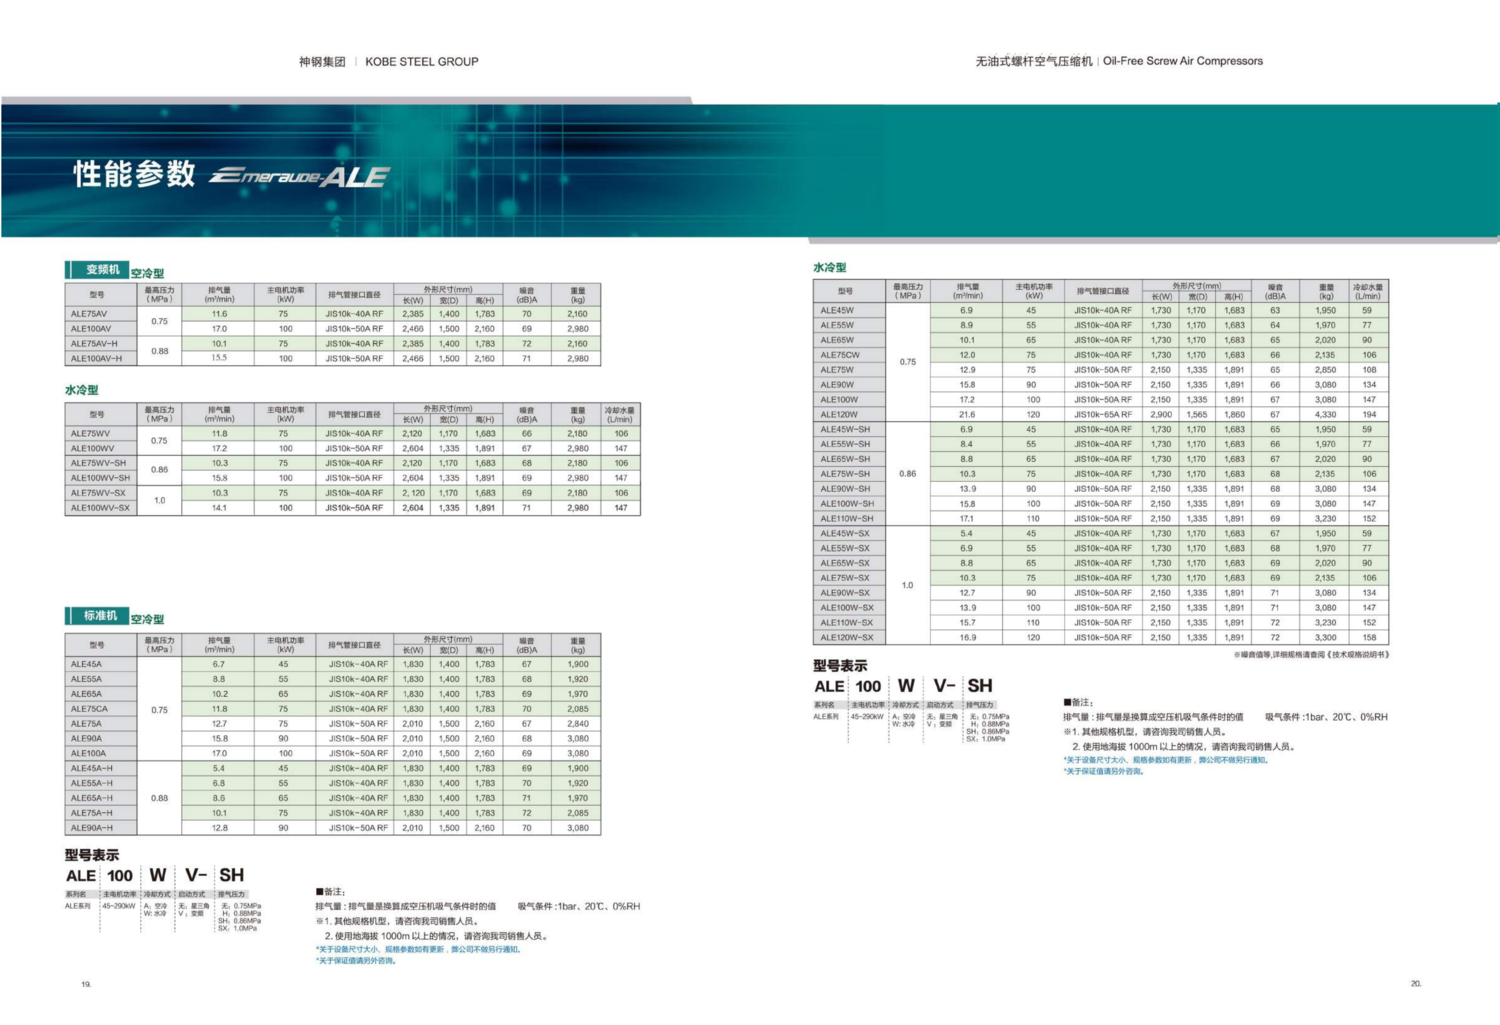Click the 型号表示 heading on the right page
The height and width of the screenshot is (1025, 1500).
(840, 666)
